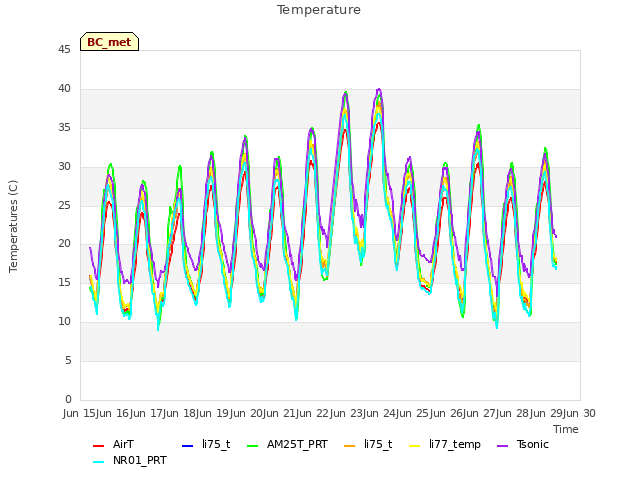640x480 pixels.
Task: Click the 20 y-axis tick label
Action: (64, 244)
